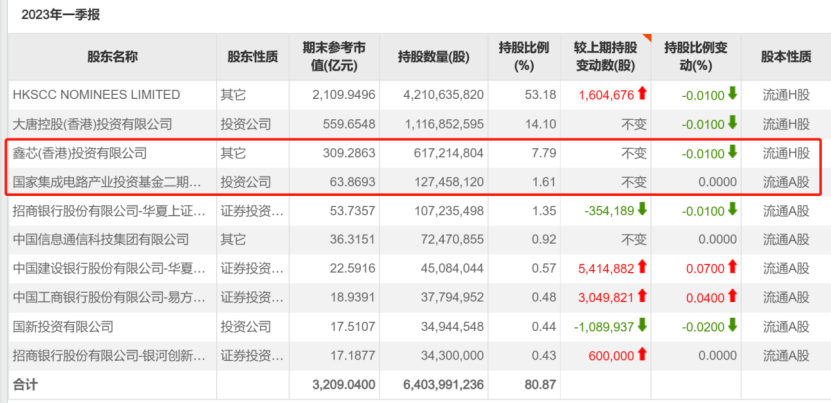Click red up arrow beside 3,049,821
Viewport: 831px width, 403px height.
(642, 298)
